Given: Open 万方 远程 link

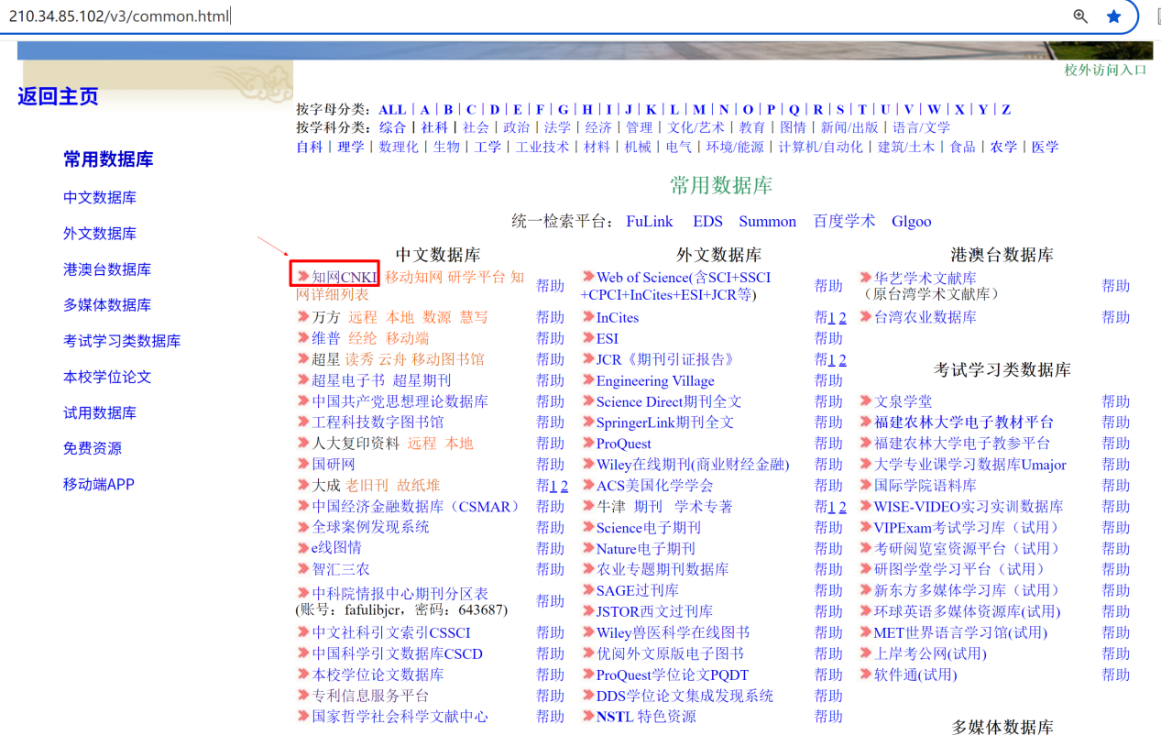Looking at the screenshot, I should point(363,317).
